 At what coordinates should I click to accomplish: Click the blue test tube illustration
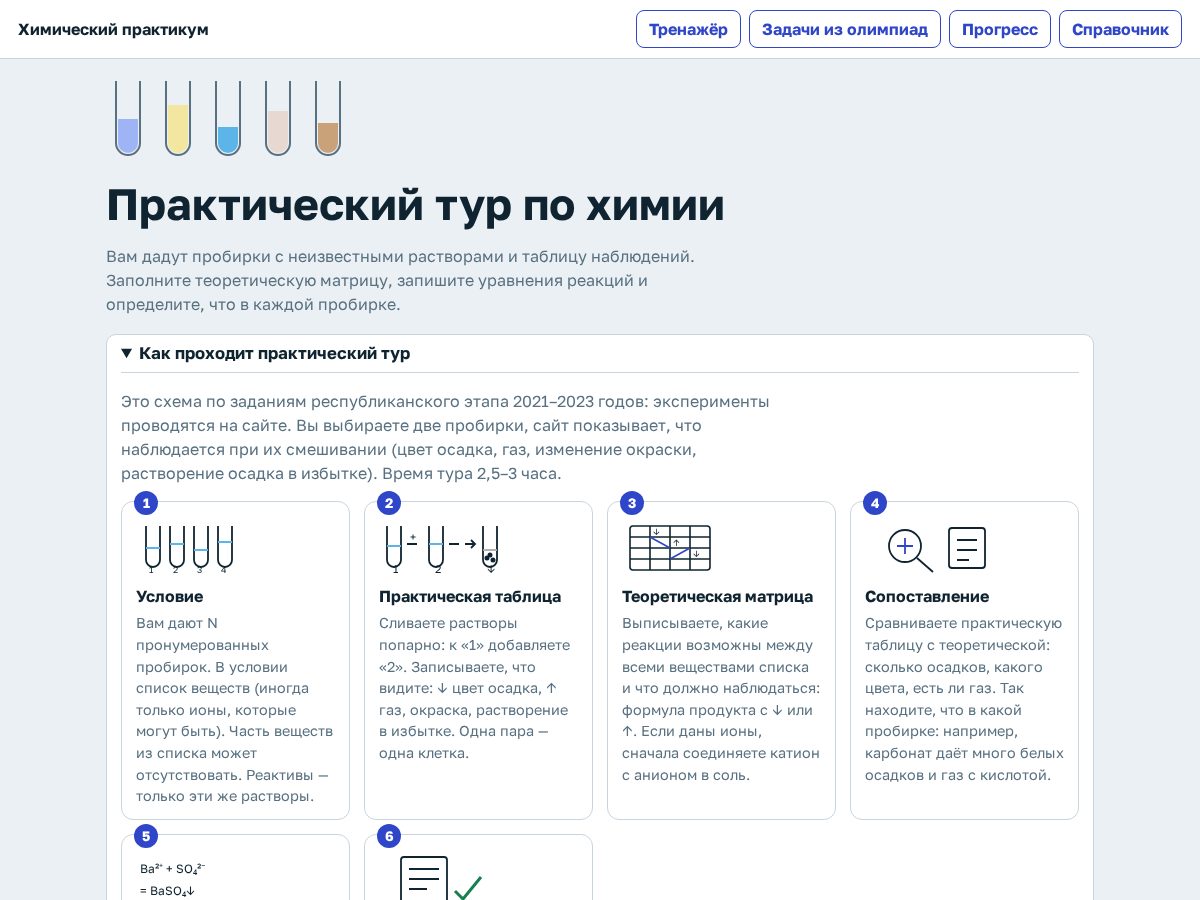pyautogui.click(x=228, y=118)
